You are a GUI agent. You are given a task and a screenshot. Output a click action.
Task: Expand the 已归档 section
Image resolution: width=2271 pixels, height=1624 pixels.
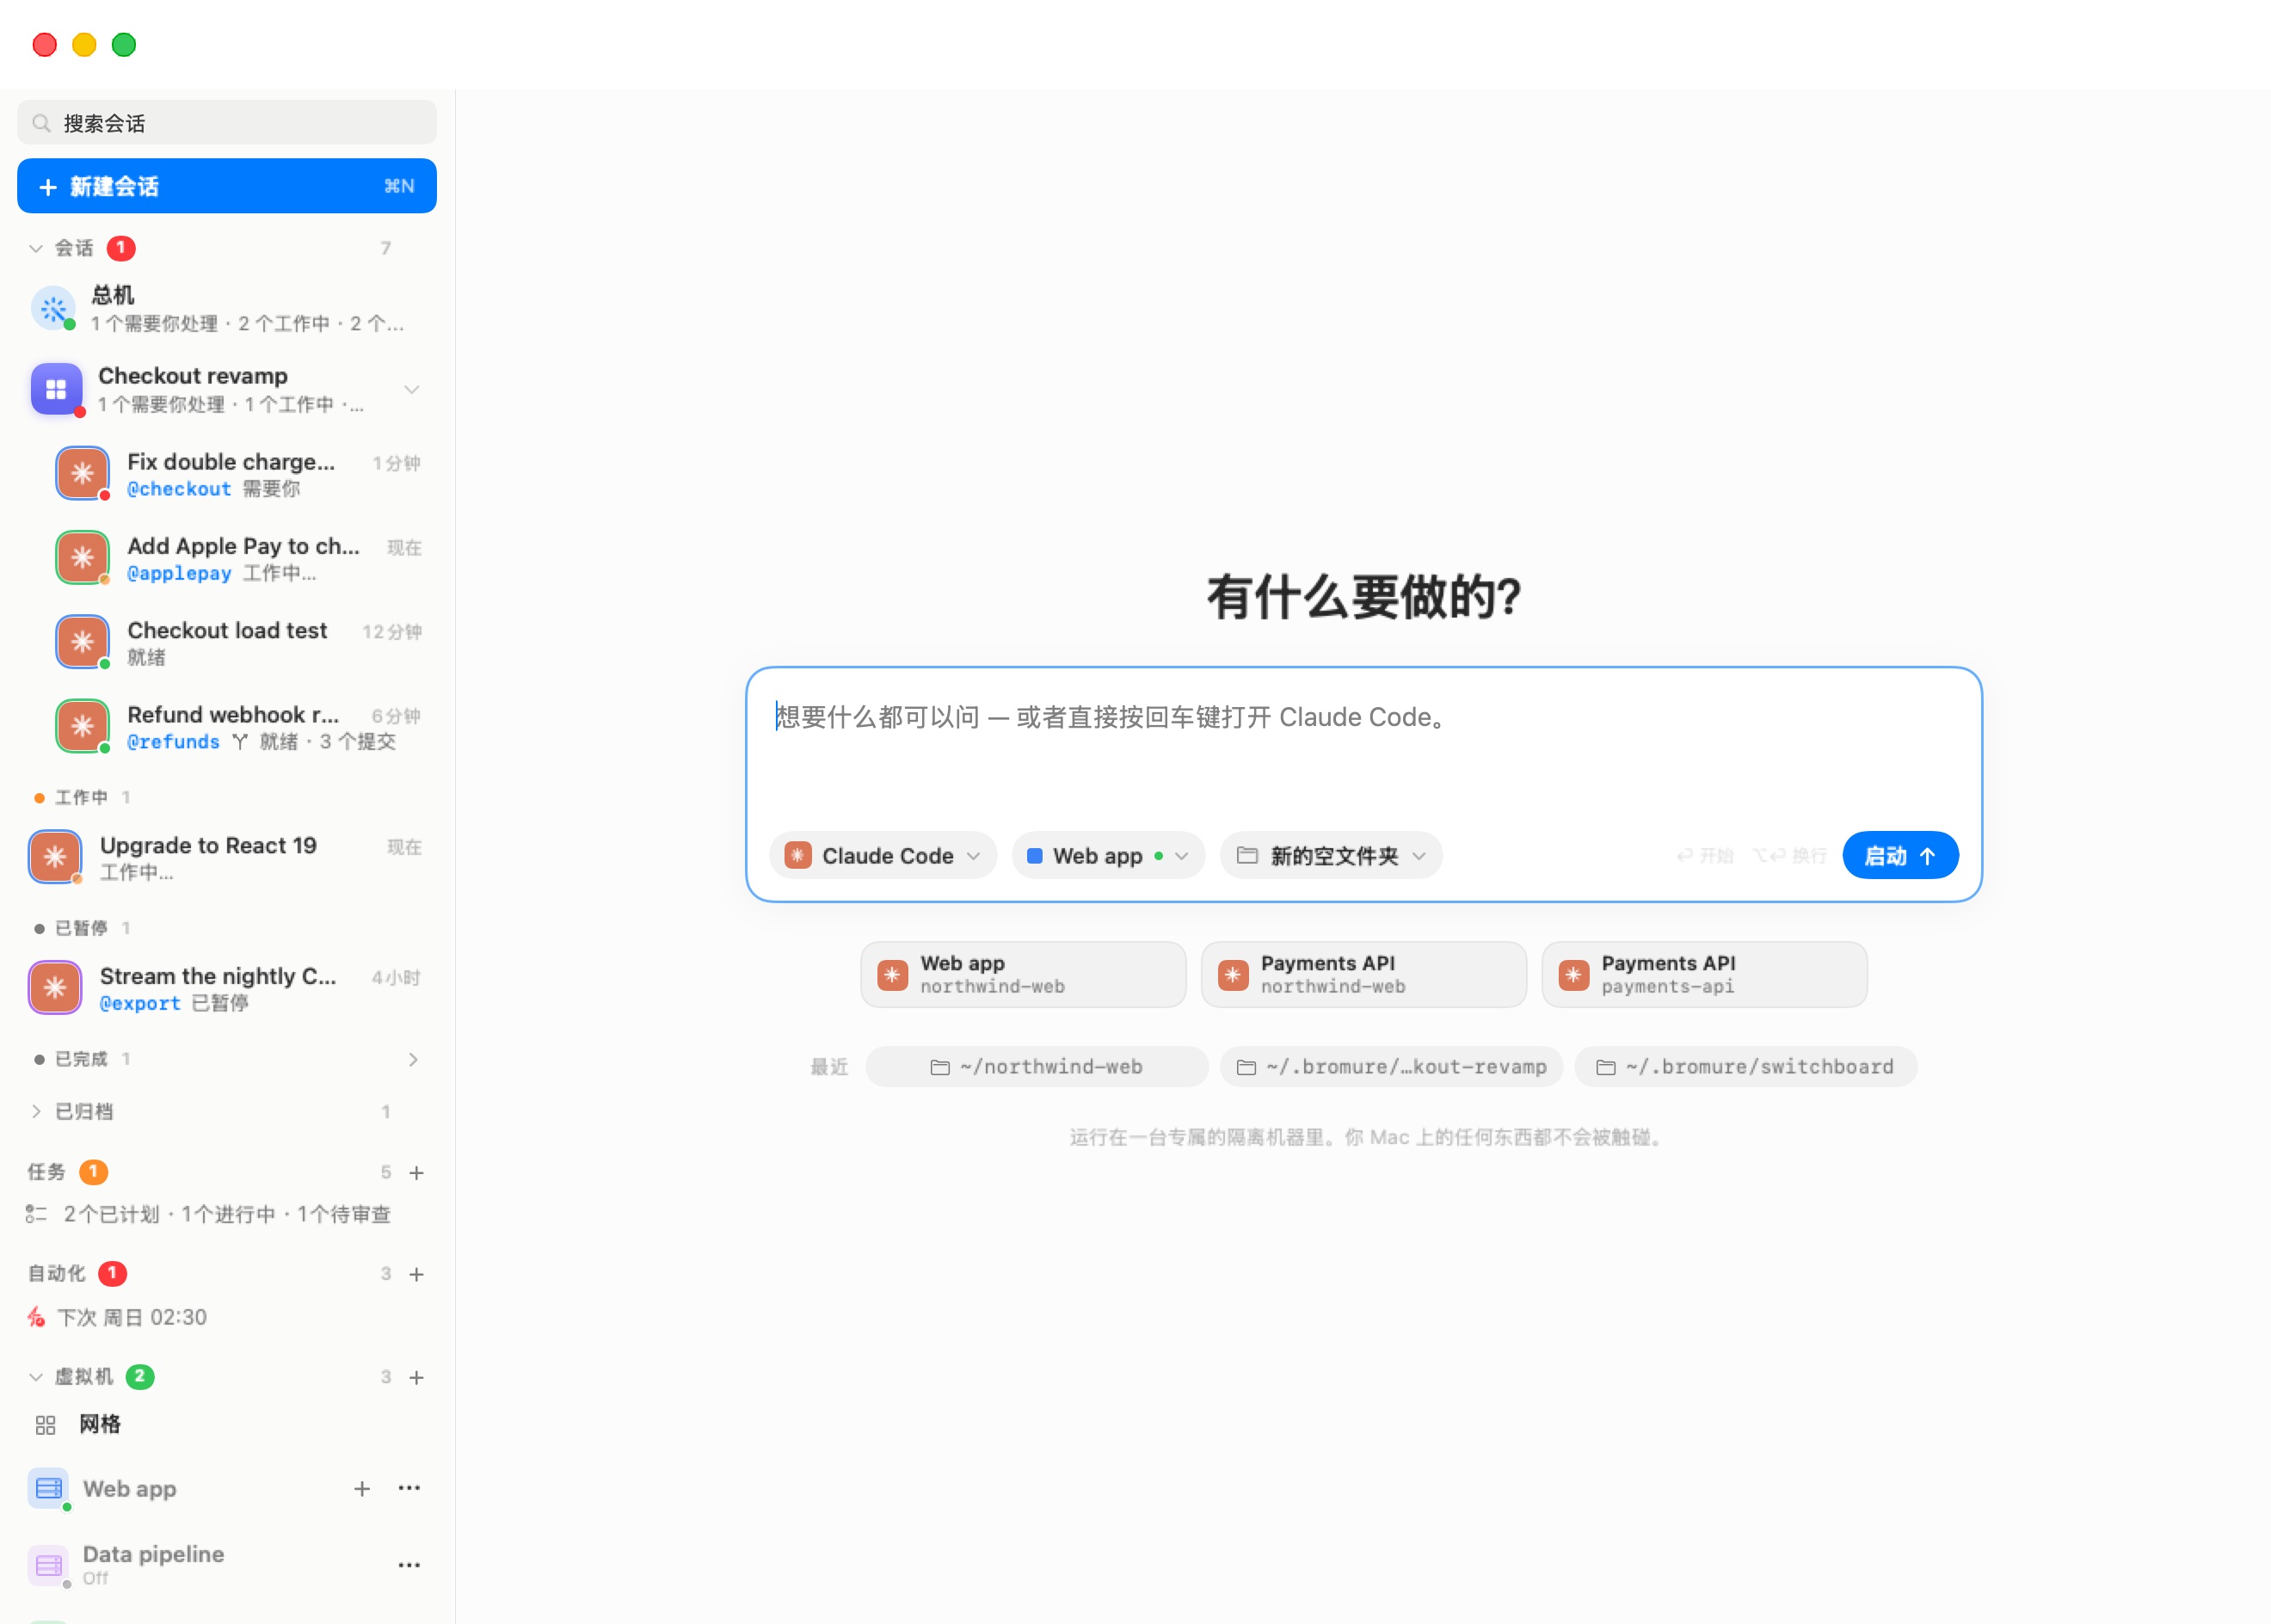point(36,1111)
